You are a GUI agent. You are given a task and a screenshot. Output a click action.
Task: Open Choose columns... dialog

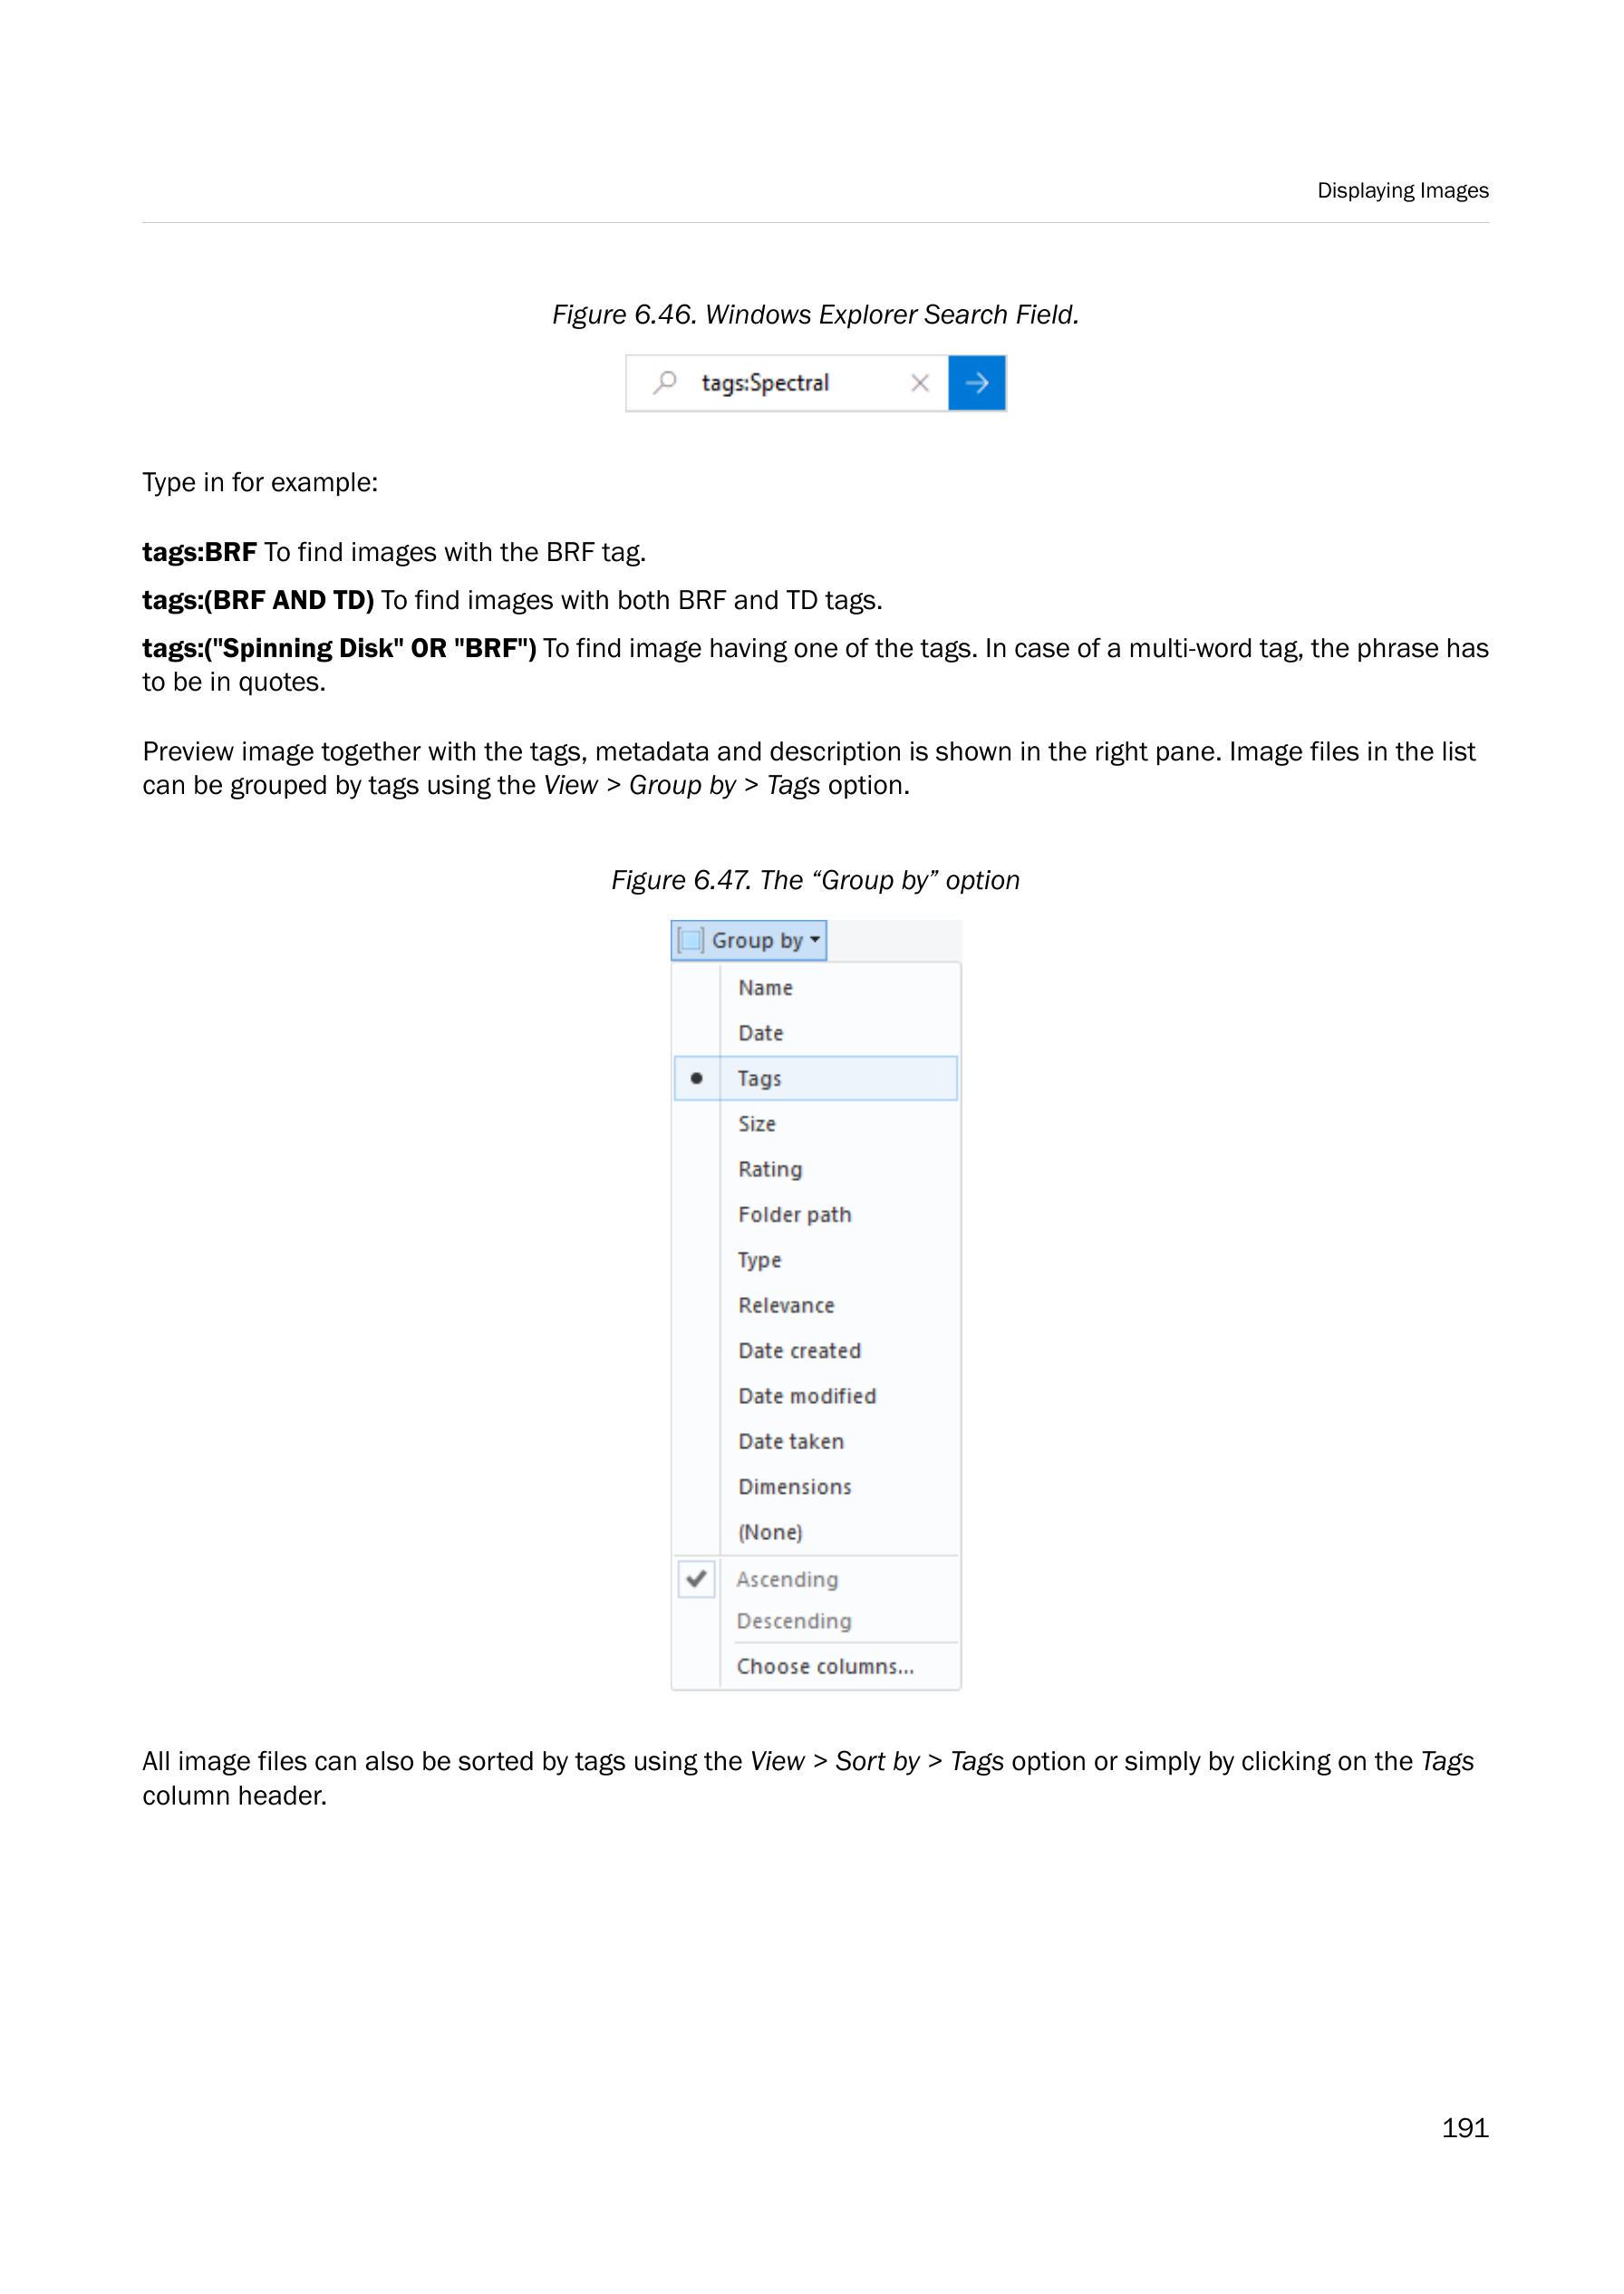(x=825, y=1666)
